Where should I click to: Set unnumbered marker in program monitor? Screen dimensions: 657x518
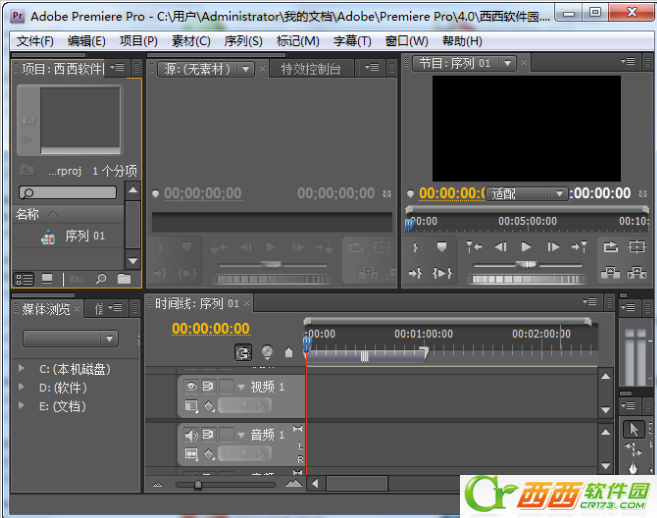(441, 247)
